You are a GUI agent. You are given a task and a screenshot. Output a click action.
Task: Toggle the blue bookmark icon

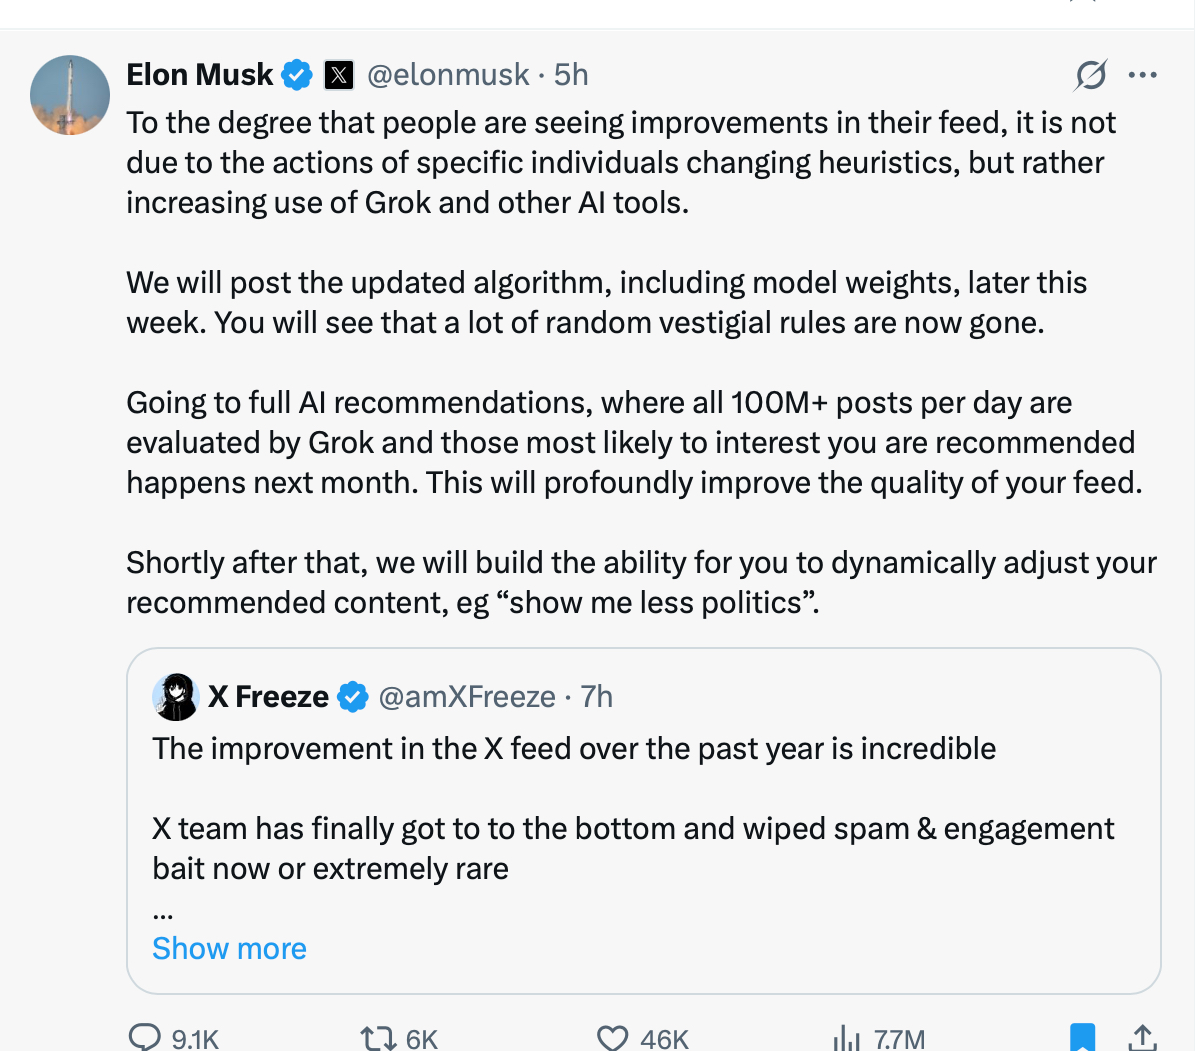1082,1037
